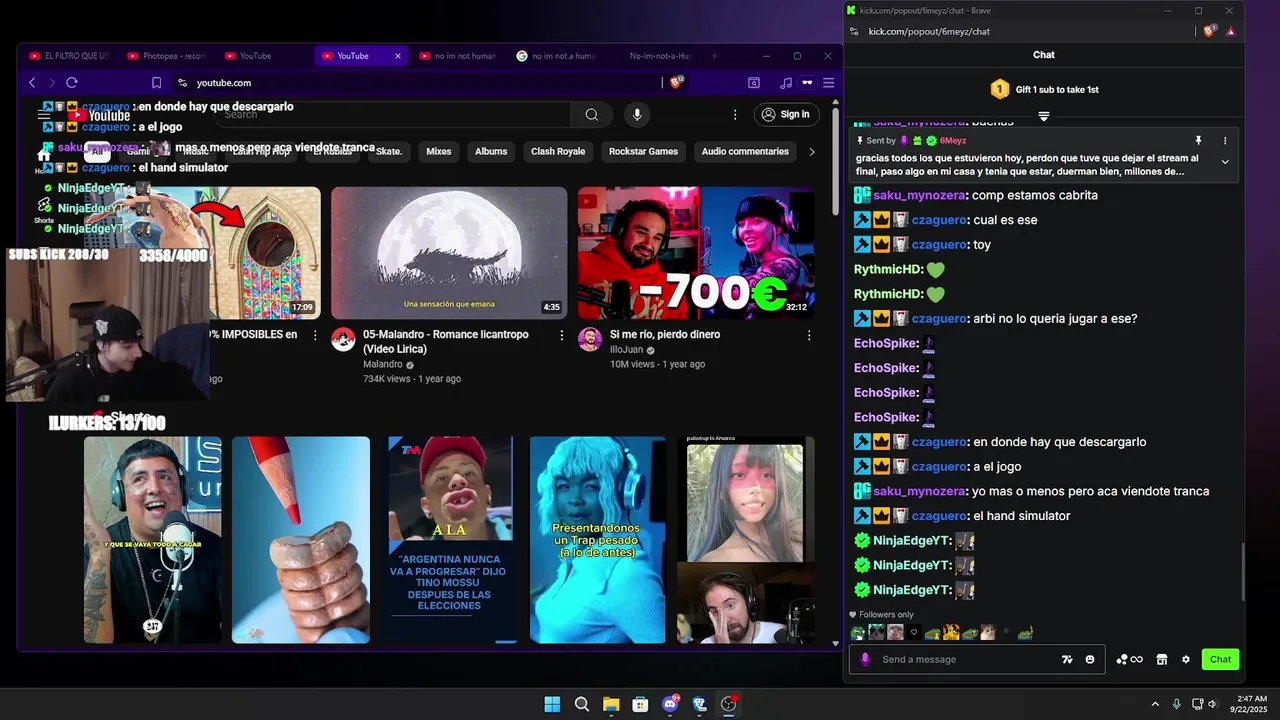Select the Audio commentaries chip
The height and width of the screenshot is (720, 1280).
[745, 152]
